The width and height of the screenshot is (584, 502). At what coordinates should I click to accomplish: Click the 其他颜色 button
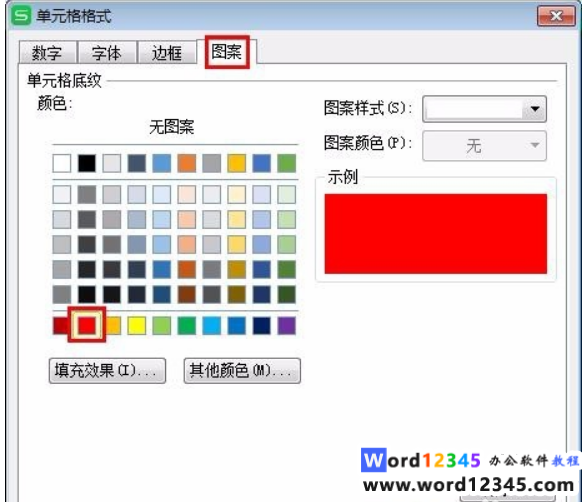click(242, 371)
